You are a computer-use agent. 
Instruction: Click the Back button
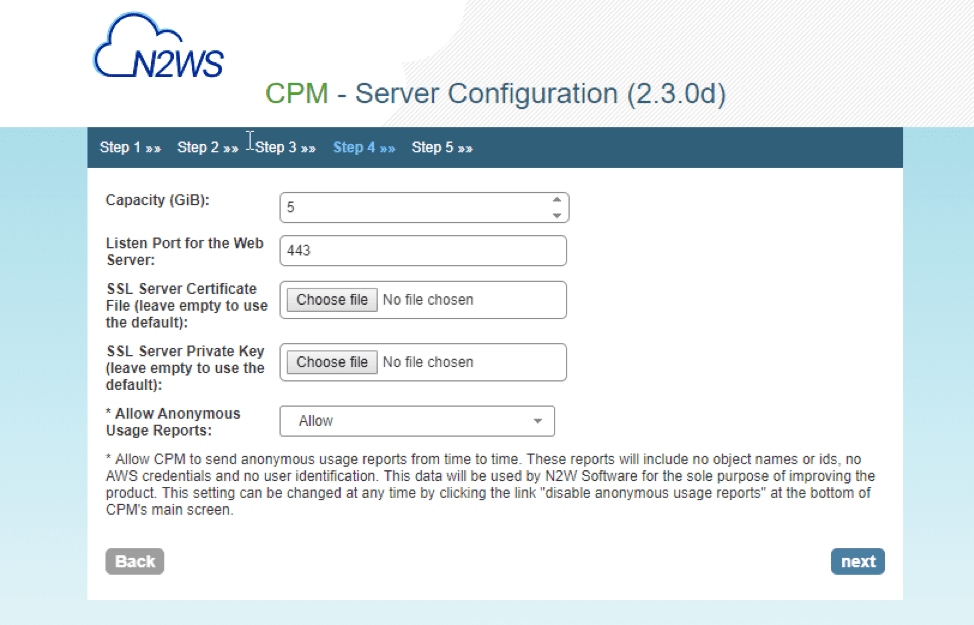click(135, 562)
